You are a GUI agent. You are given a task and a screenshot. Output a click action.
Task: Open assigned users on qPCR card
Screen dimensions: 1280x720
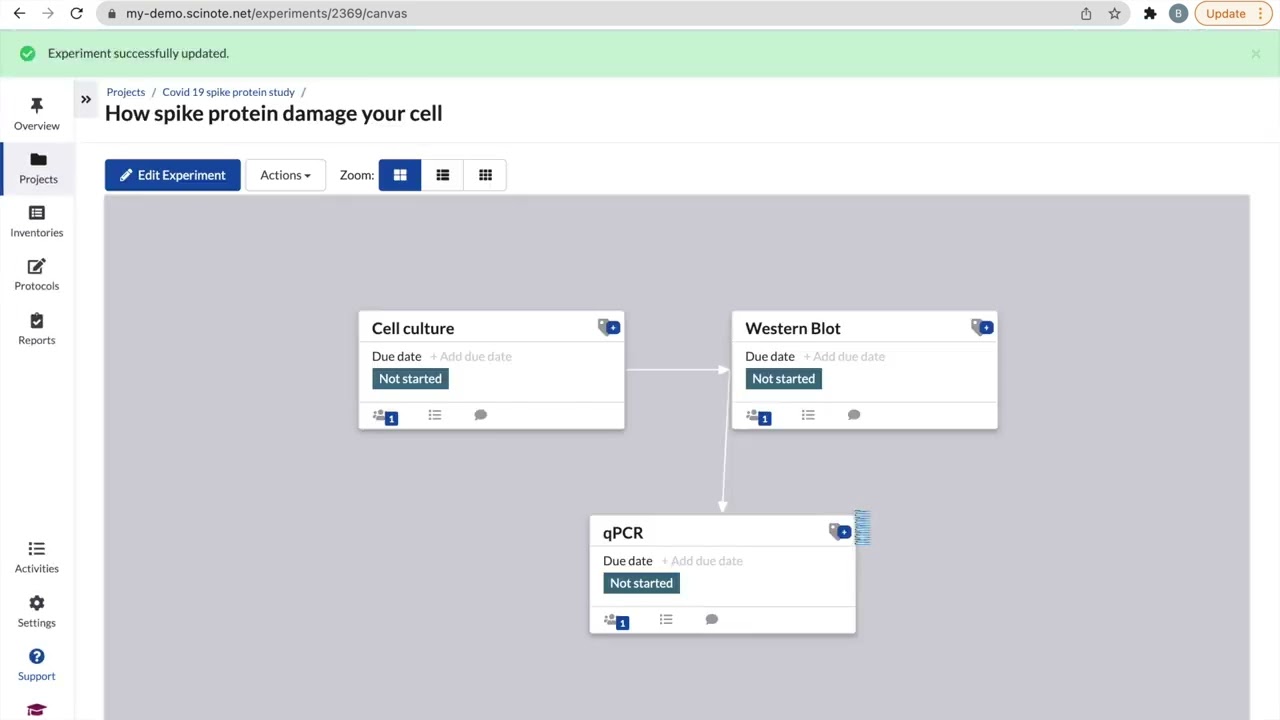(616, 621)
